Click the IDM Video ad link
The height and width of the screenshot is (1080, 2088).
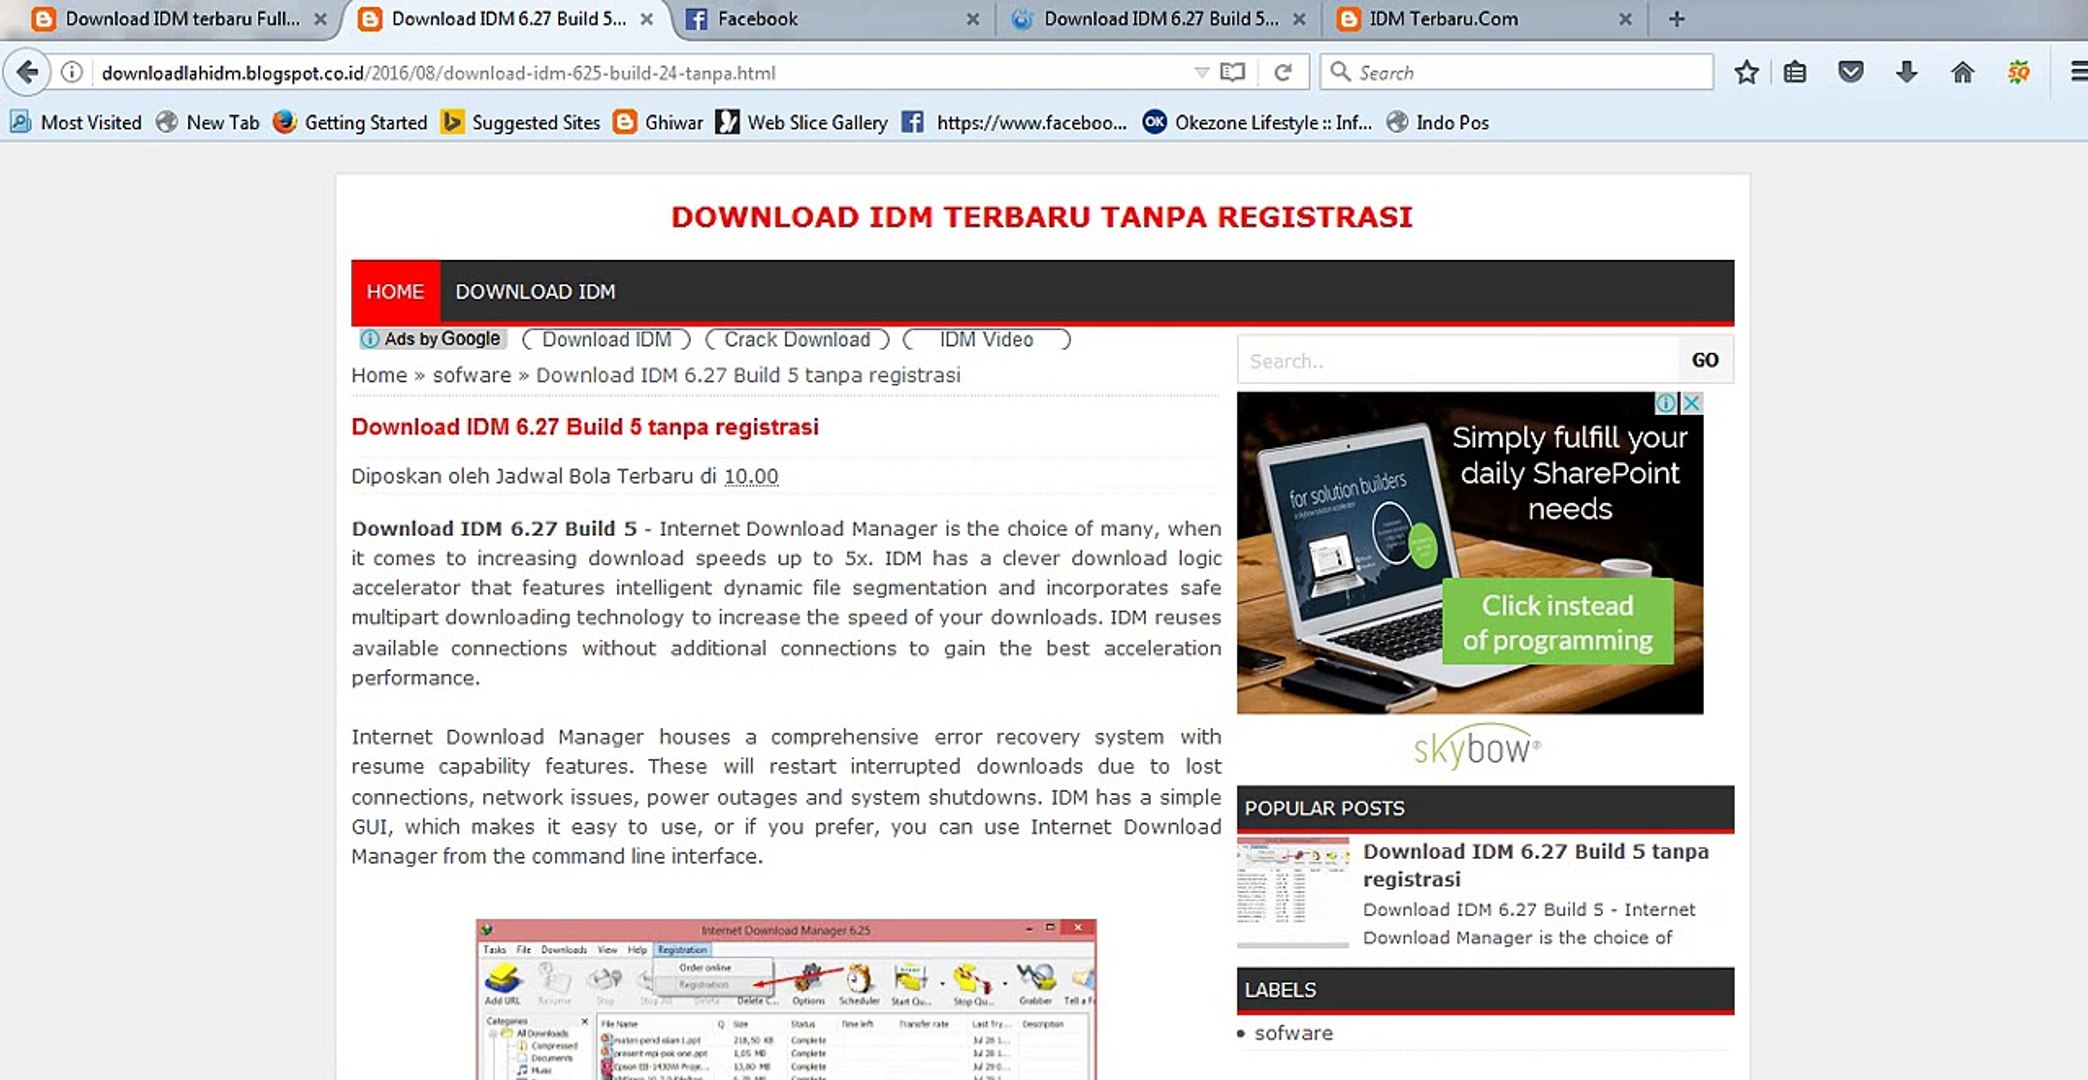[986, 340]
